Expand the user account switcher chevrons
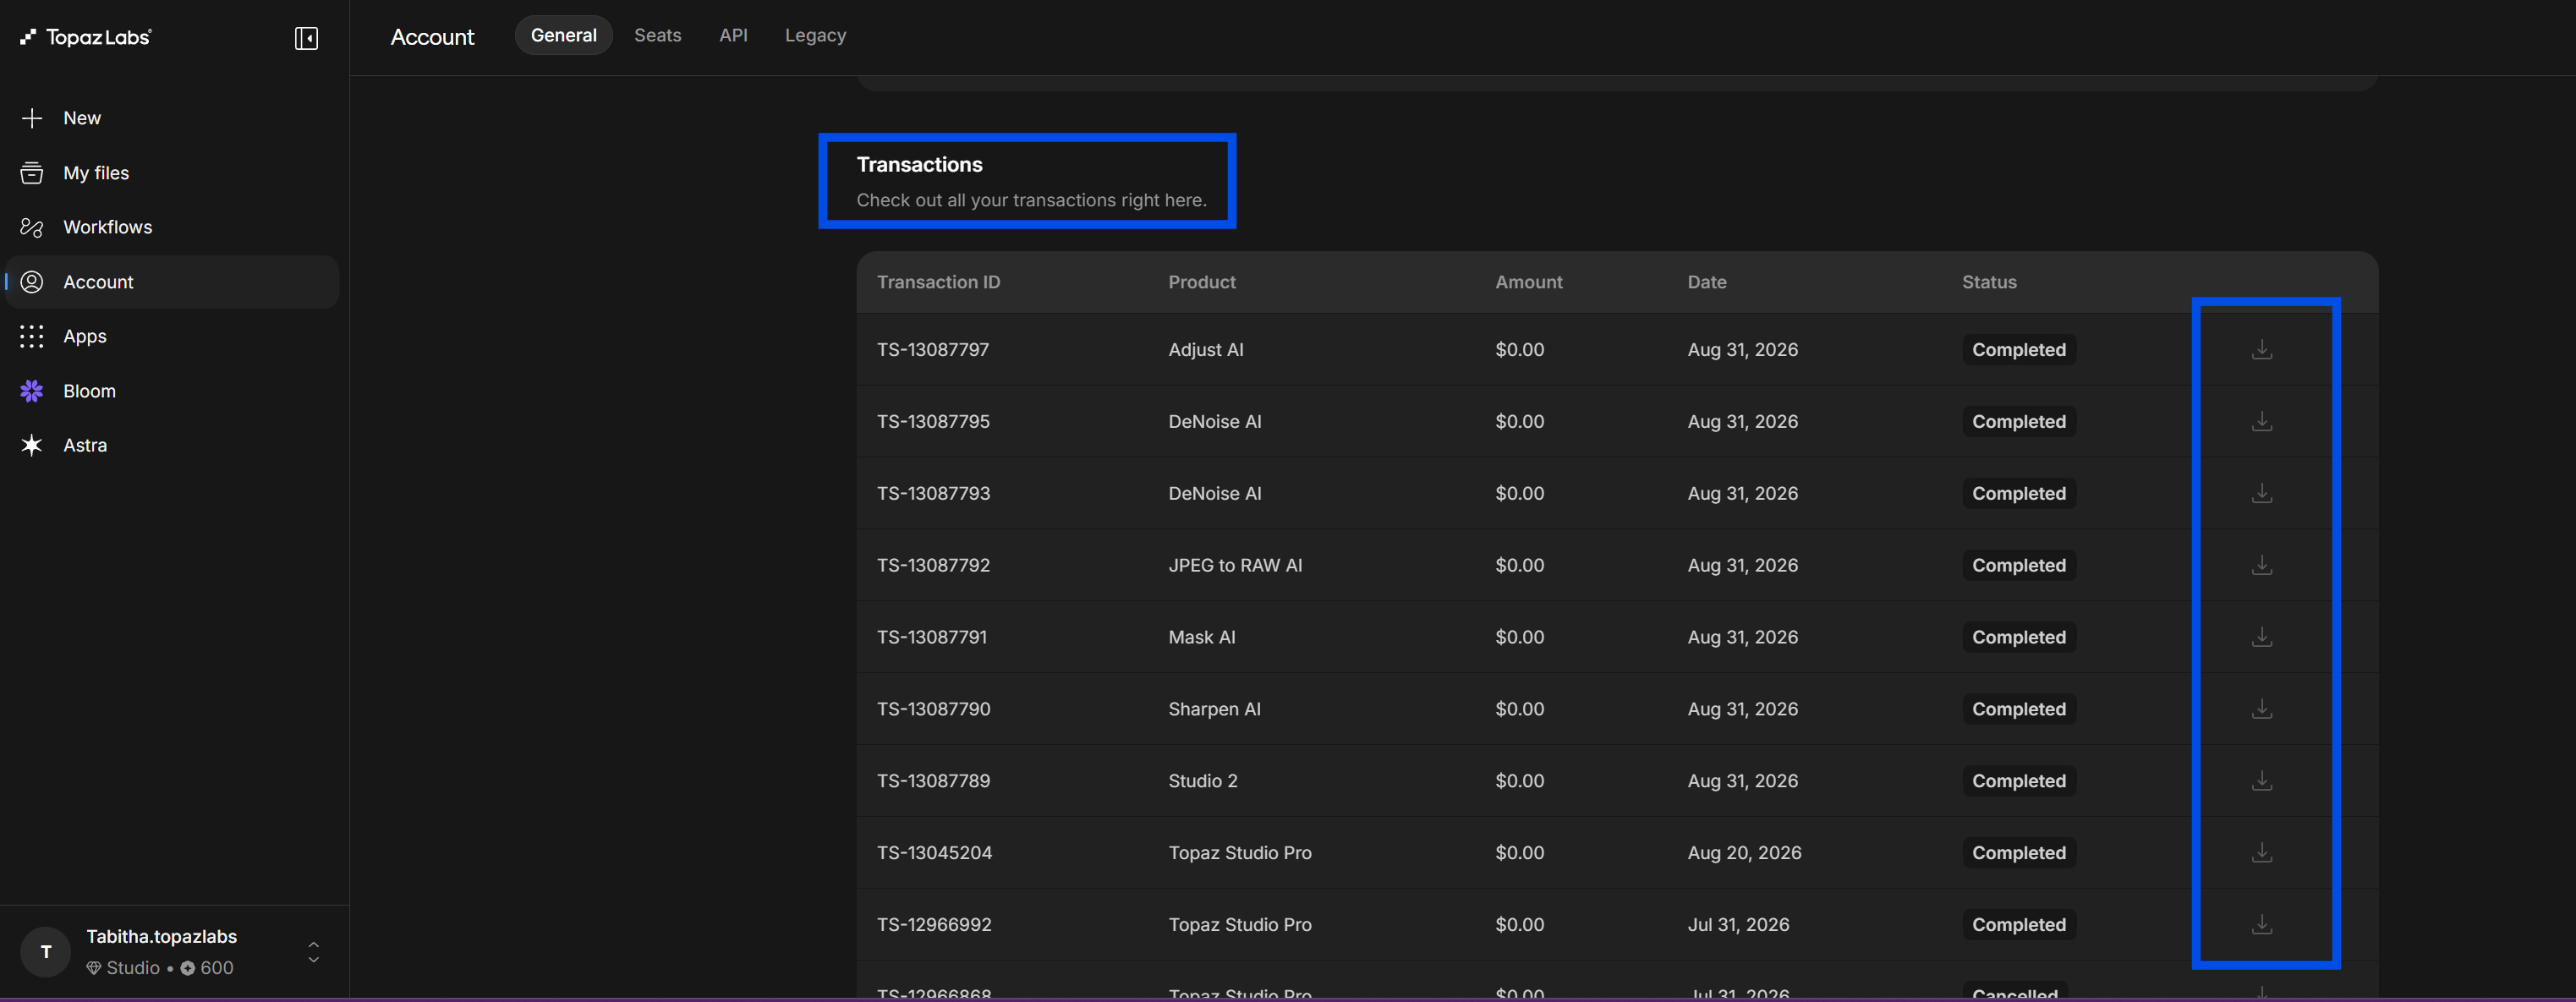 pyautogui.click(x=313, y=952)
